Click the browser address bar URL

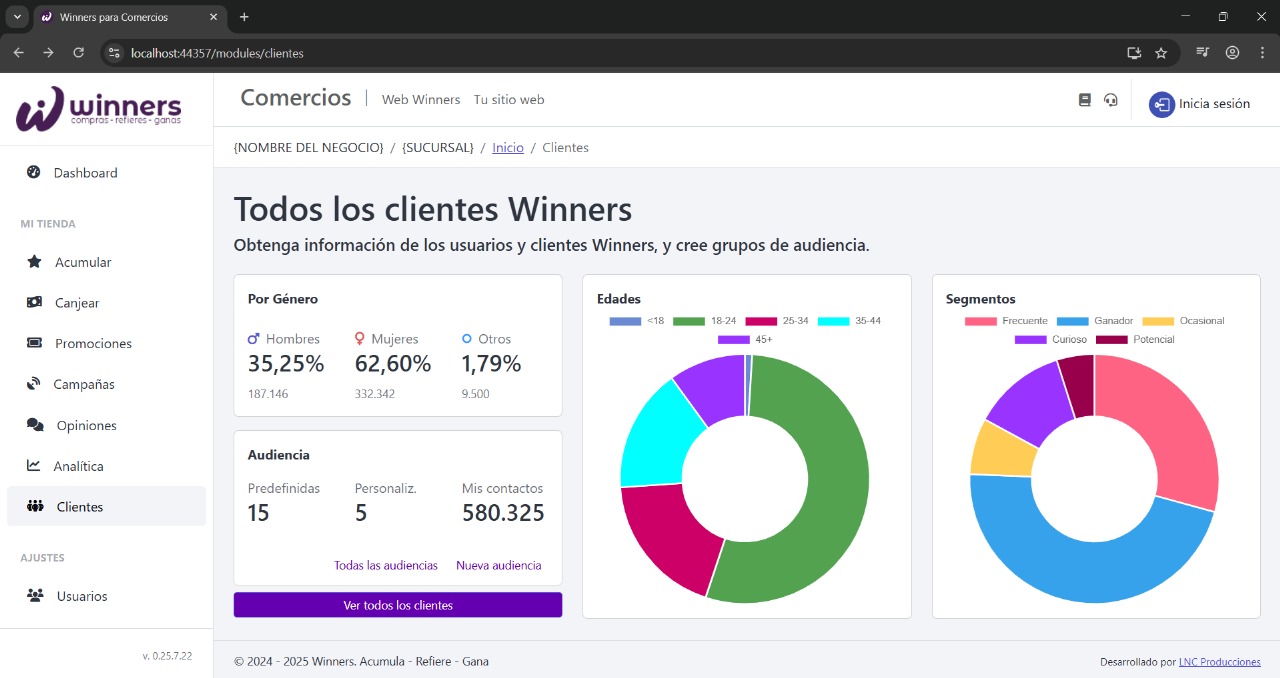click(x=217, y=53)
